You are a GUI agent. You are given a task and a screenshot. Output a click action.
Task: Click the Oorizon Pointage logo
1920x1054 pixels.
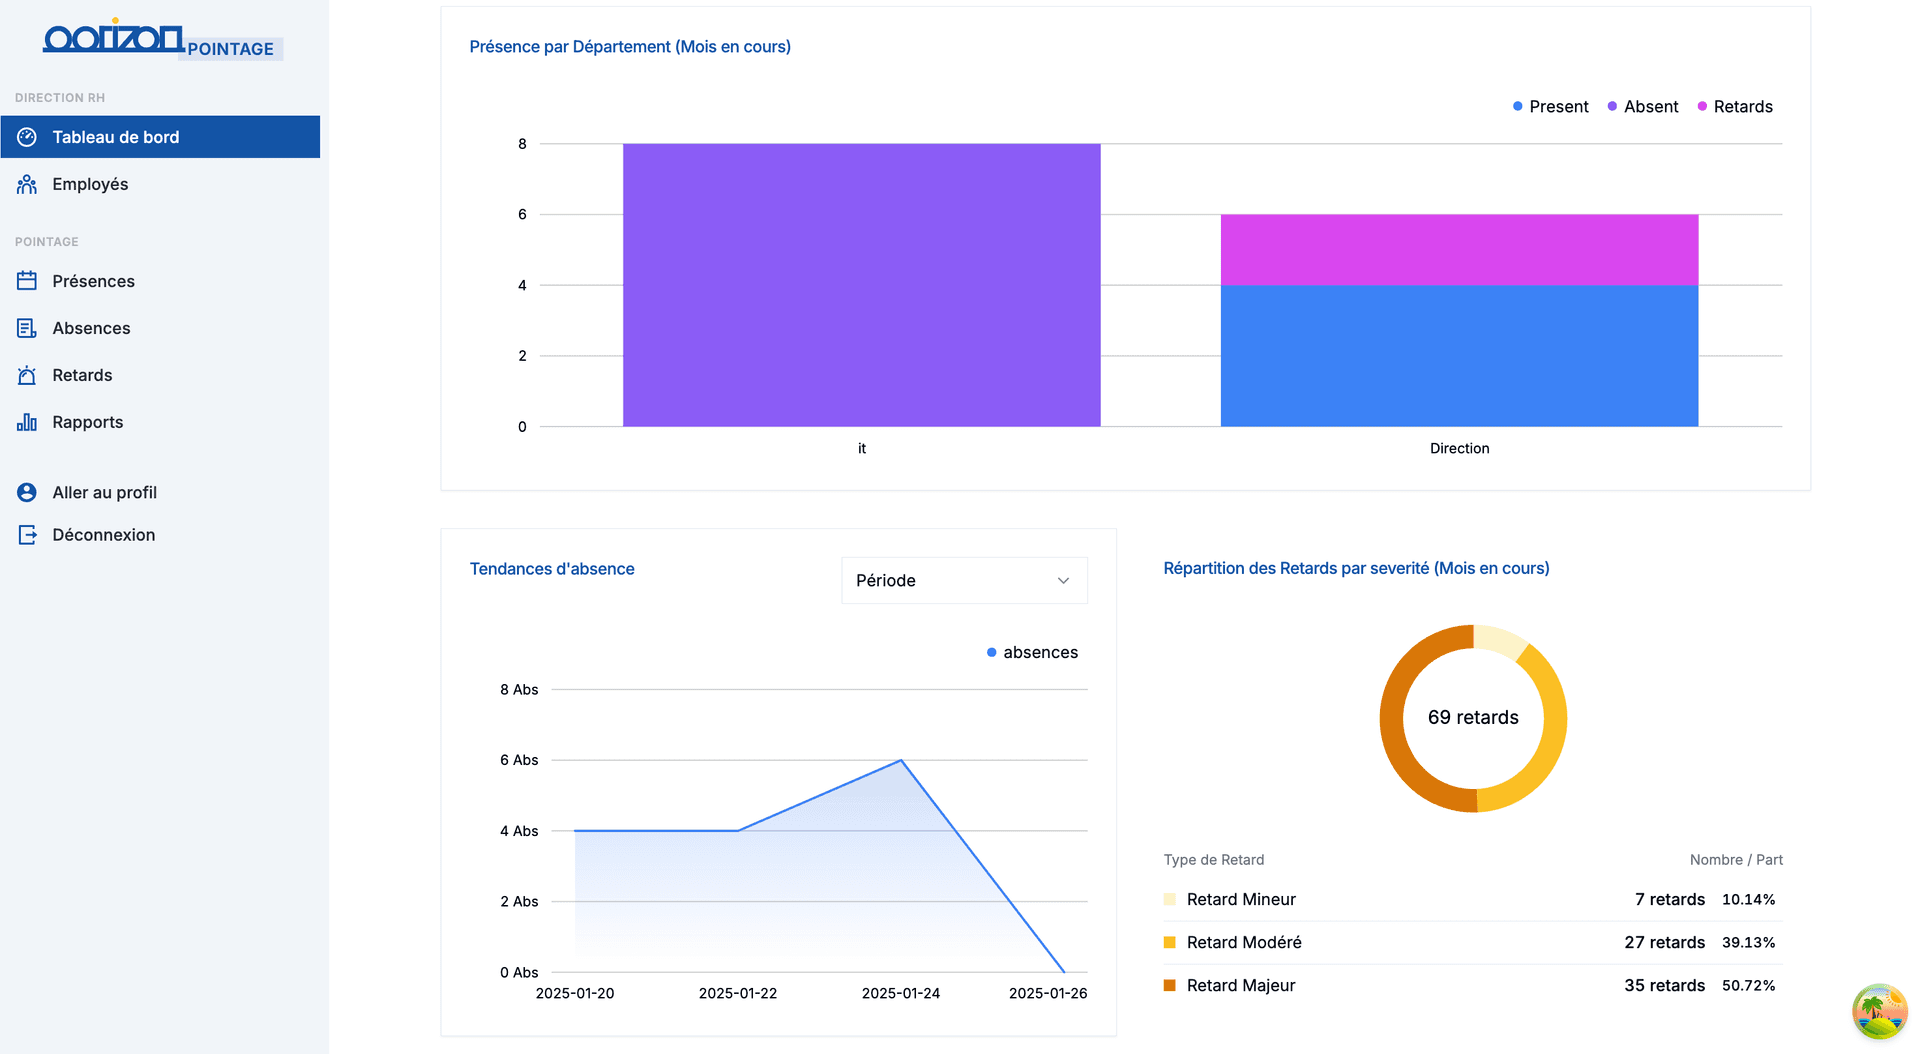point(160,40)
